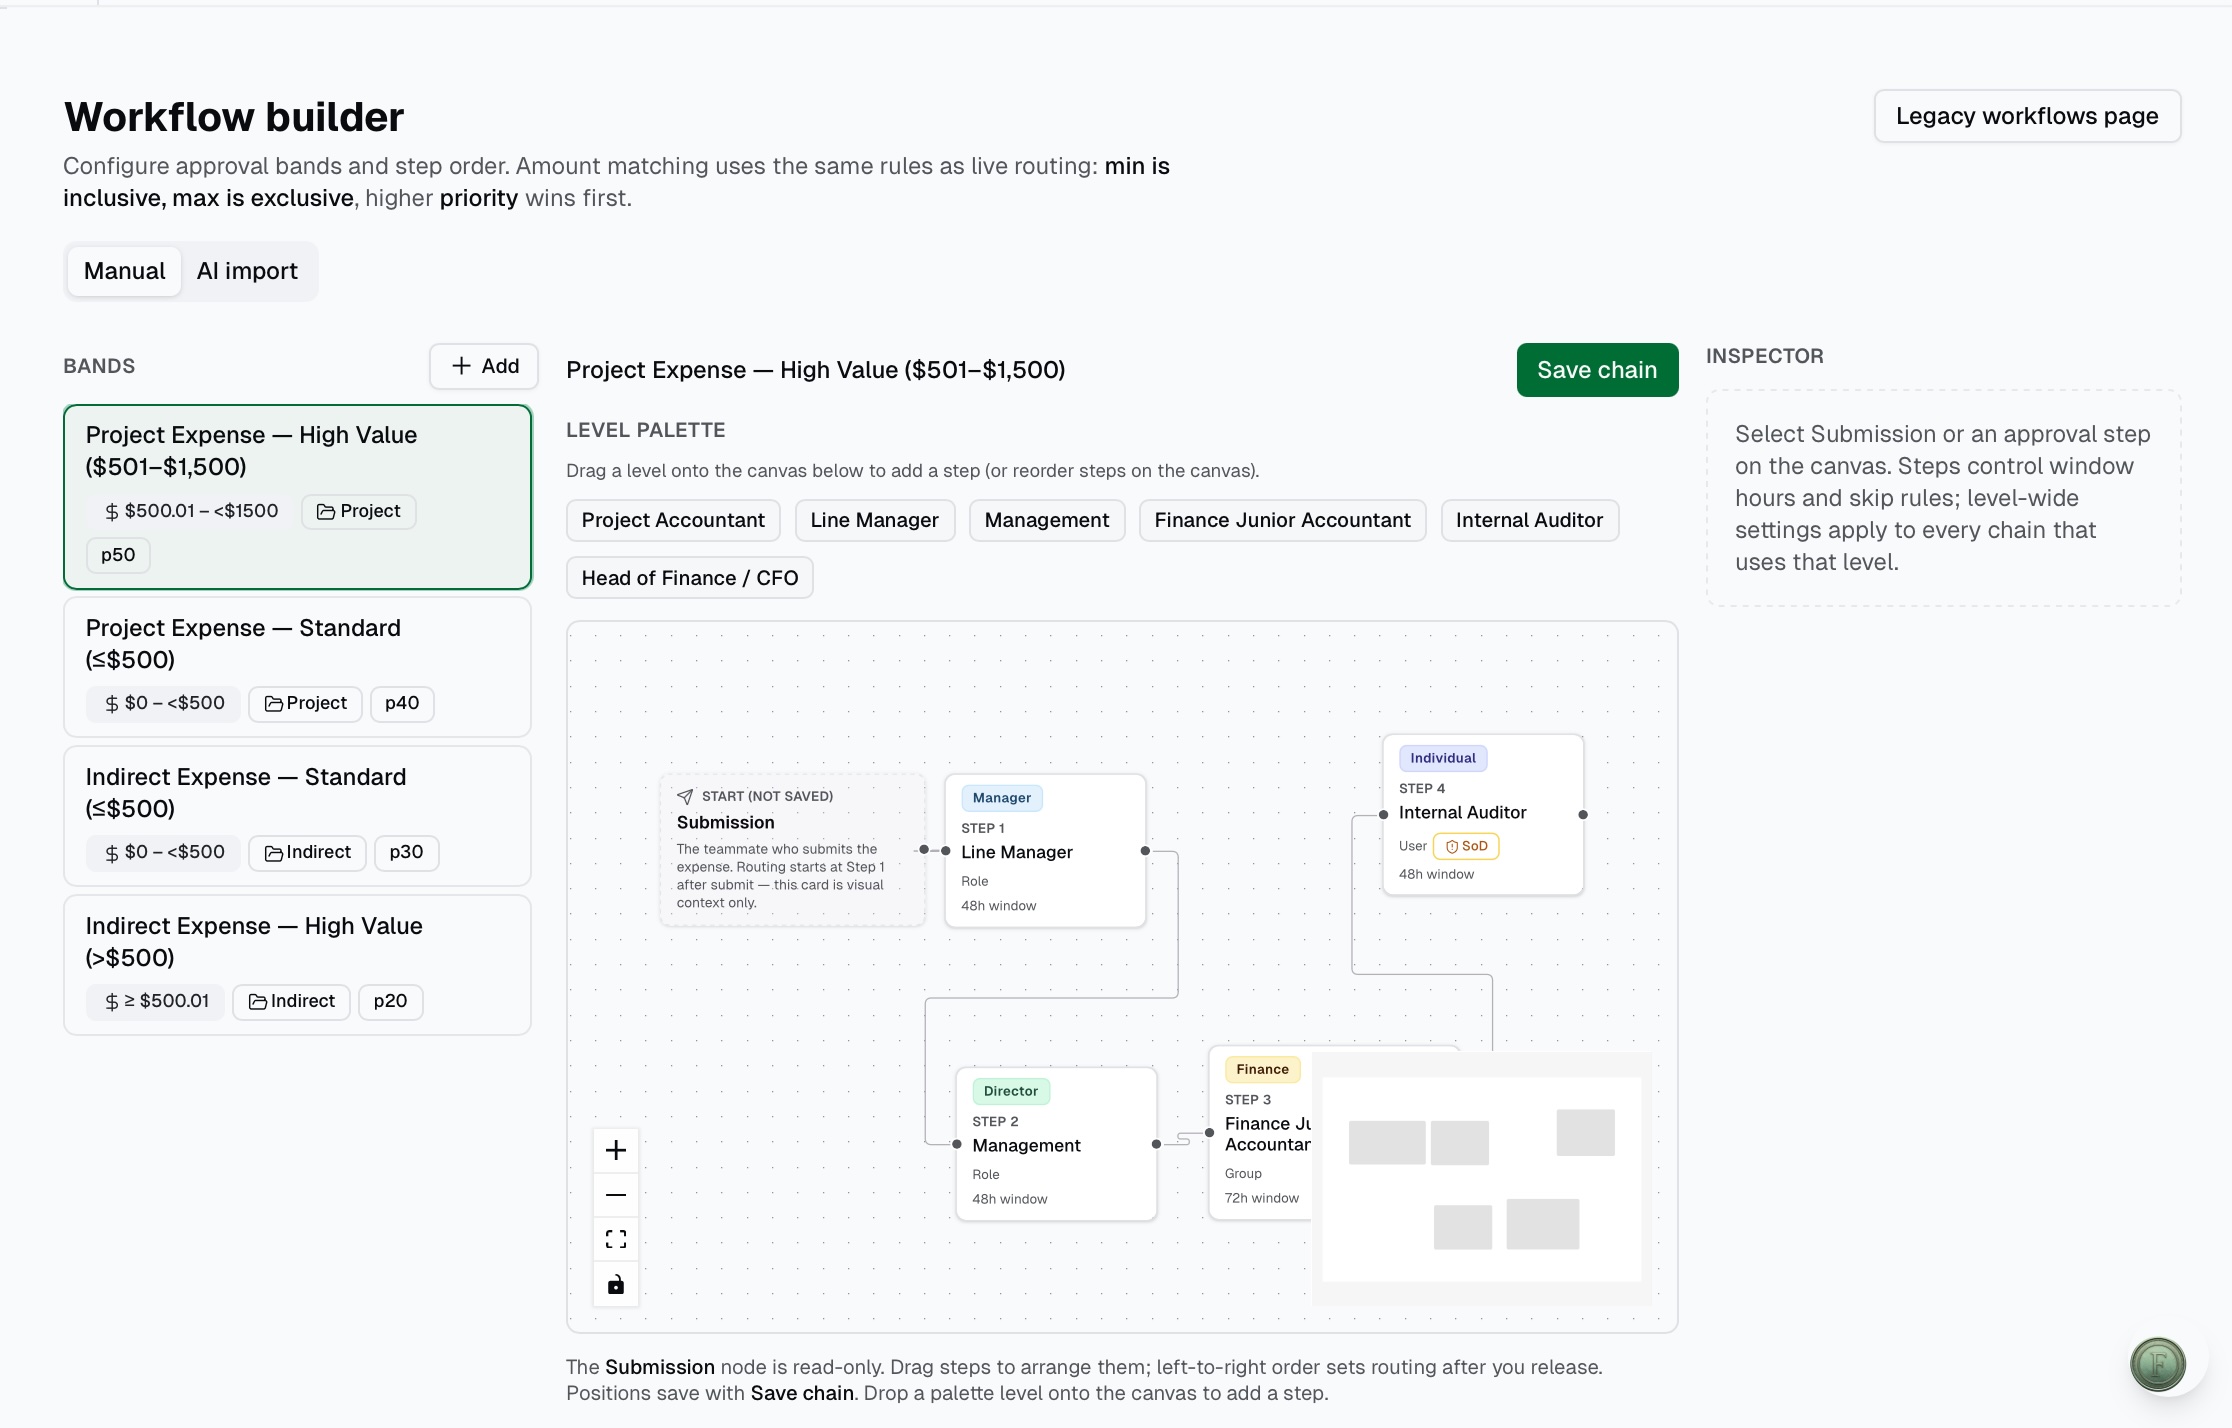Click the Individual badge on Step 4
This screenshot has width=2232, height=1428.
click(1443, 758)
